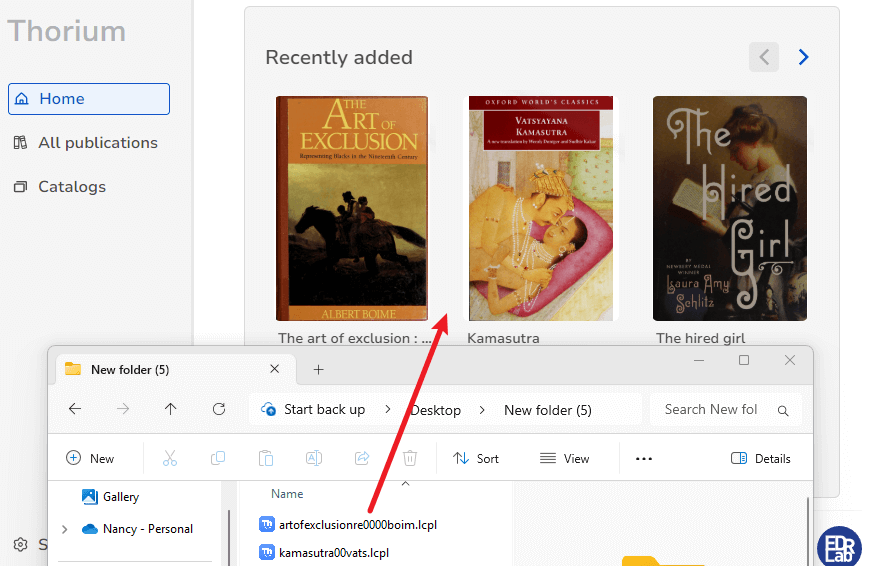Click New folder (5) breadcrumb
The width and height of the screenshot is (879, 566).
click(548, 410)
